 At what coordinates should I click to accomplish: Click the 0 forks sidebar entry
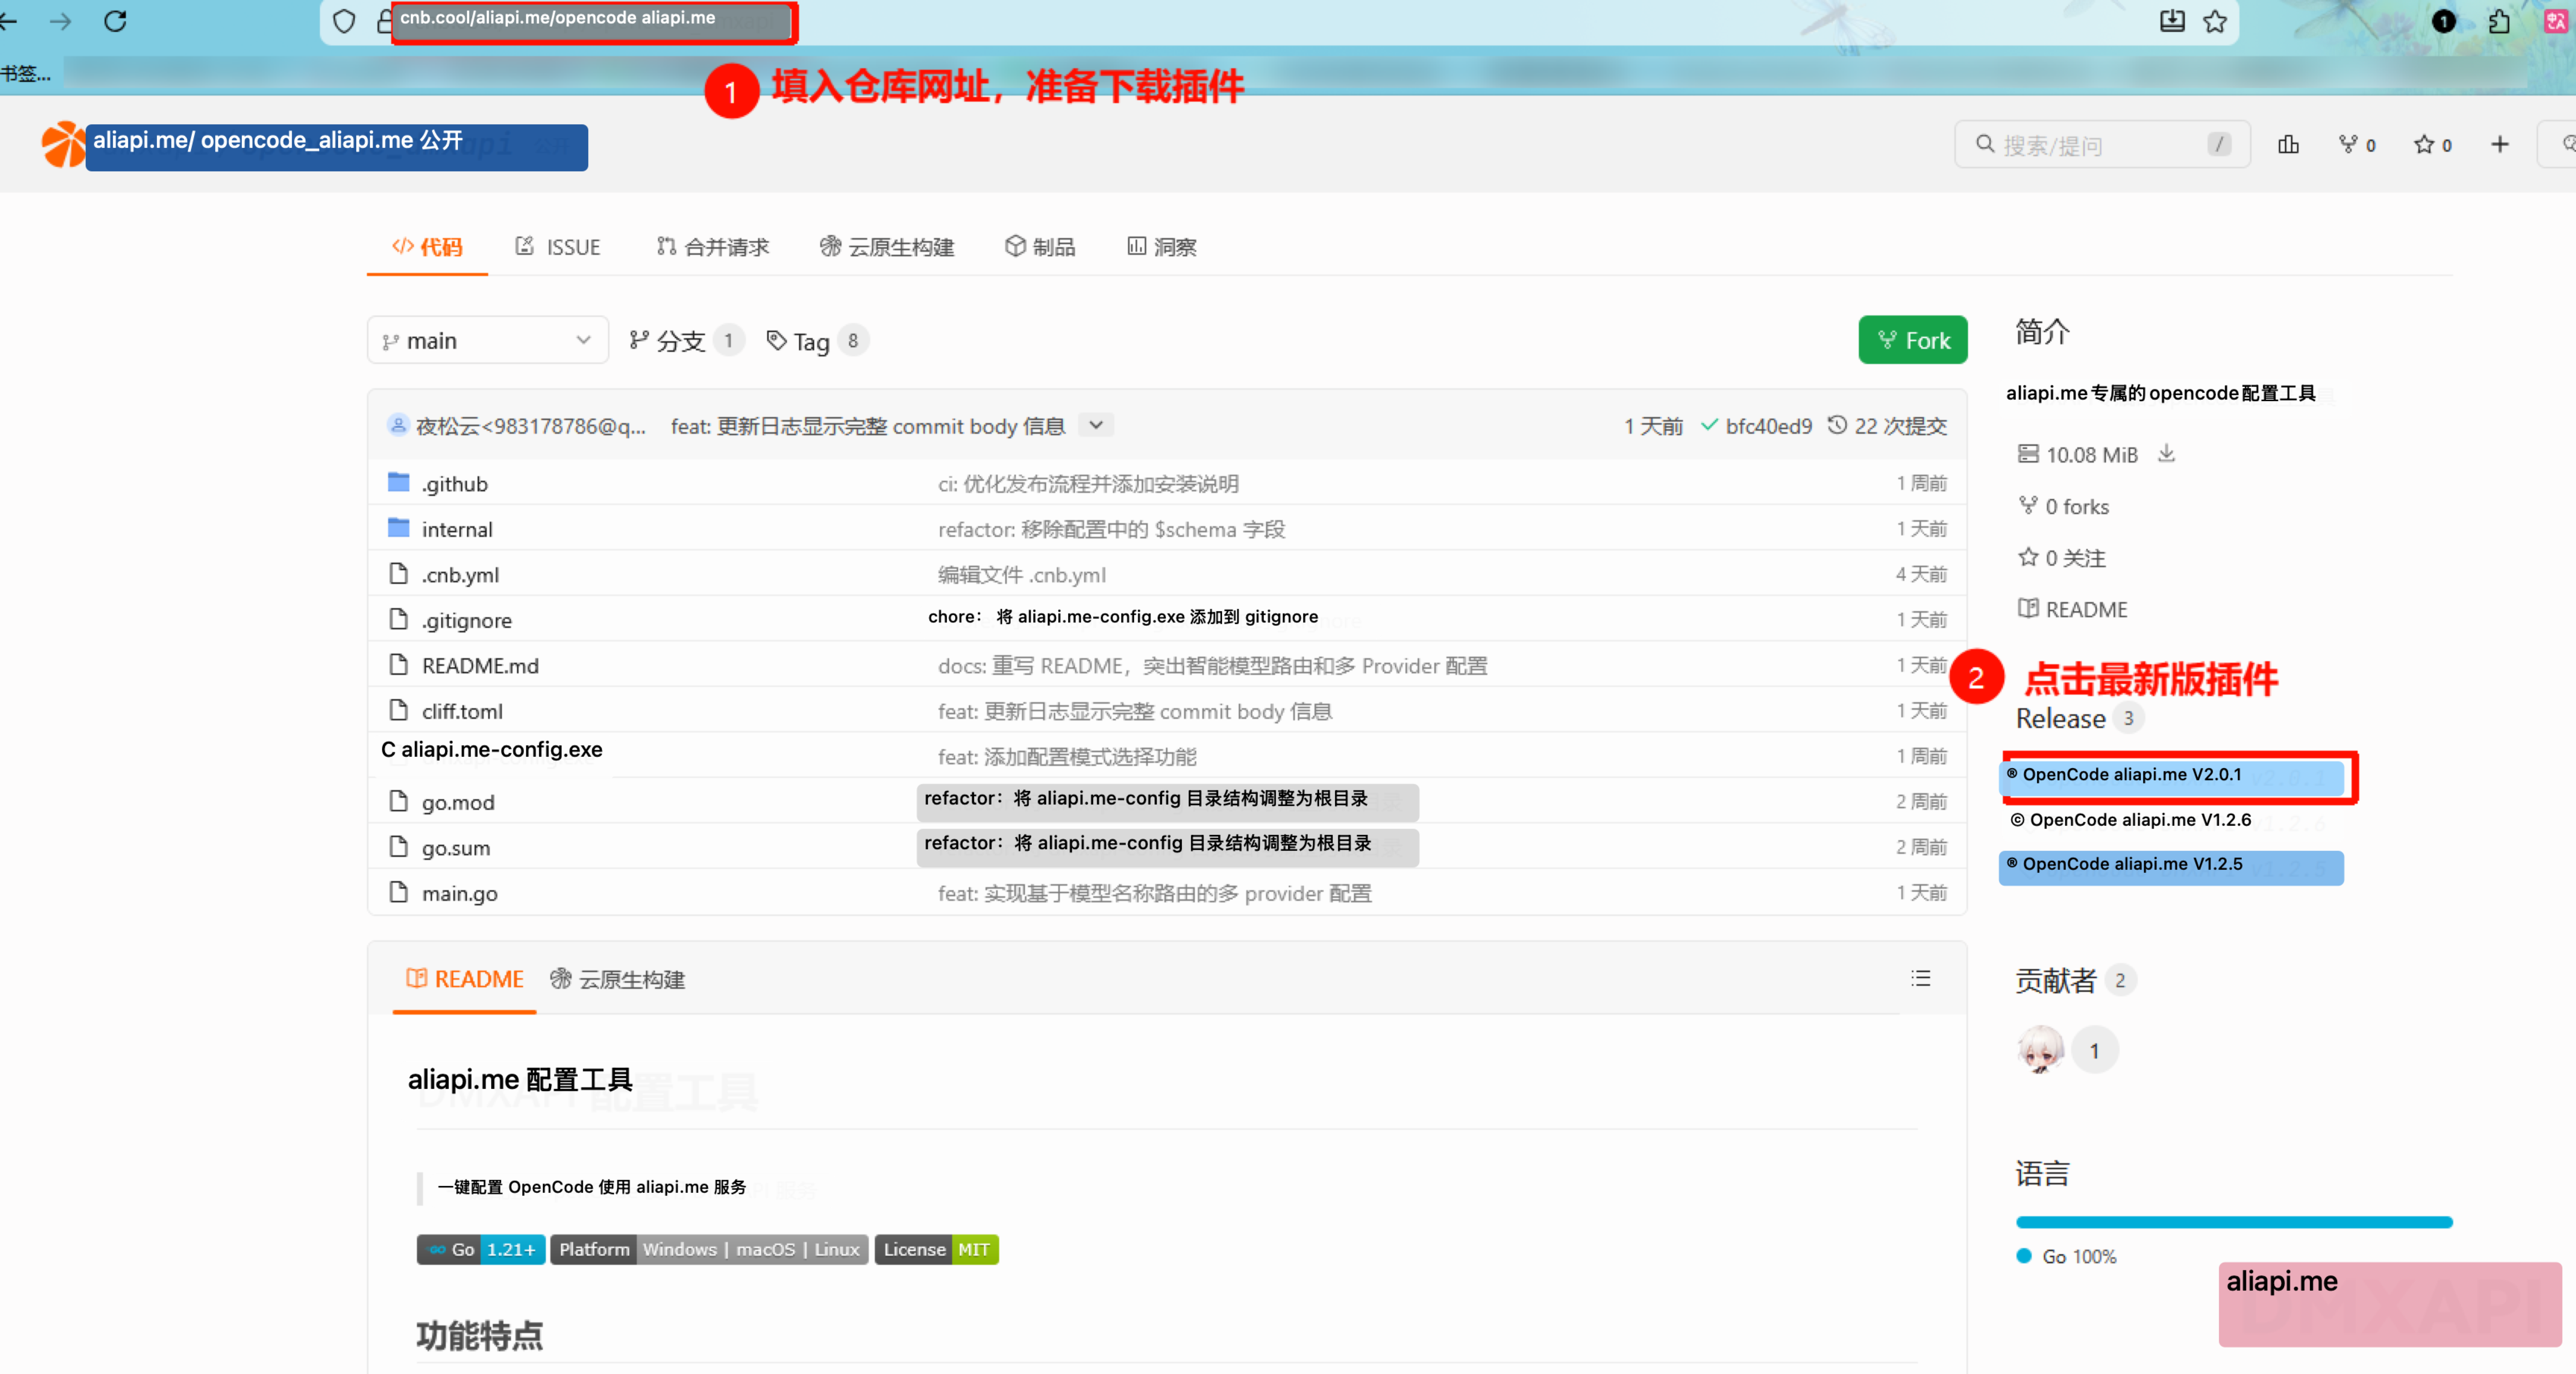(2063, 506)
